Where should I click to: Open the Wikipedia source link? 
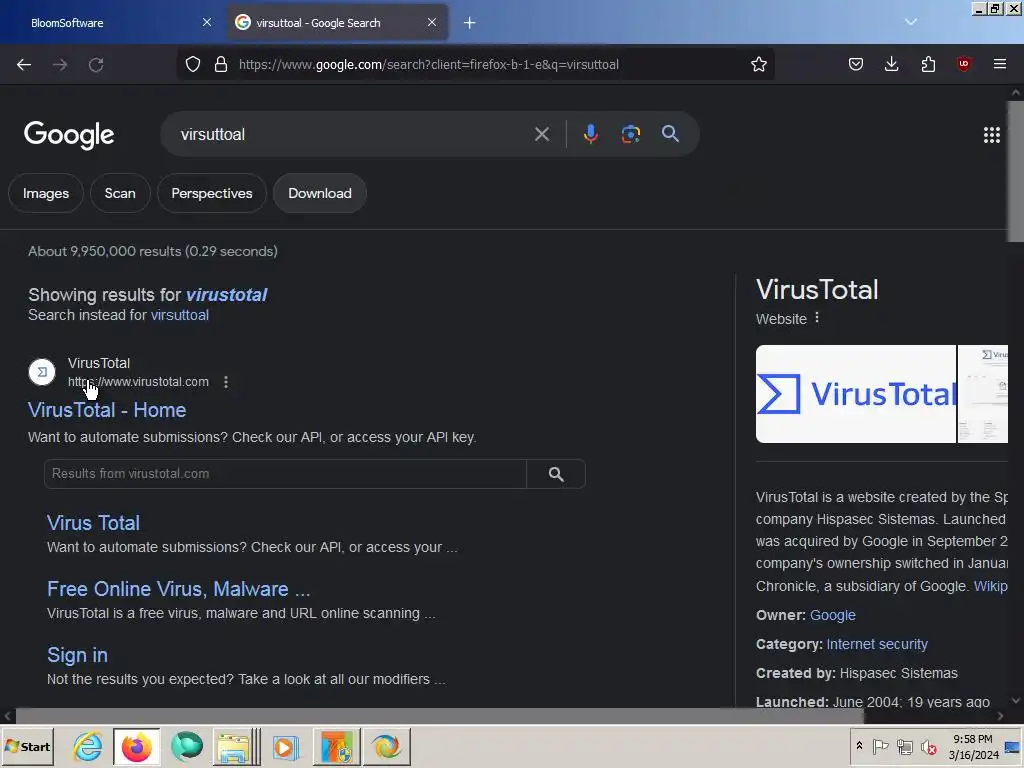click(x=990, y=586)
